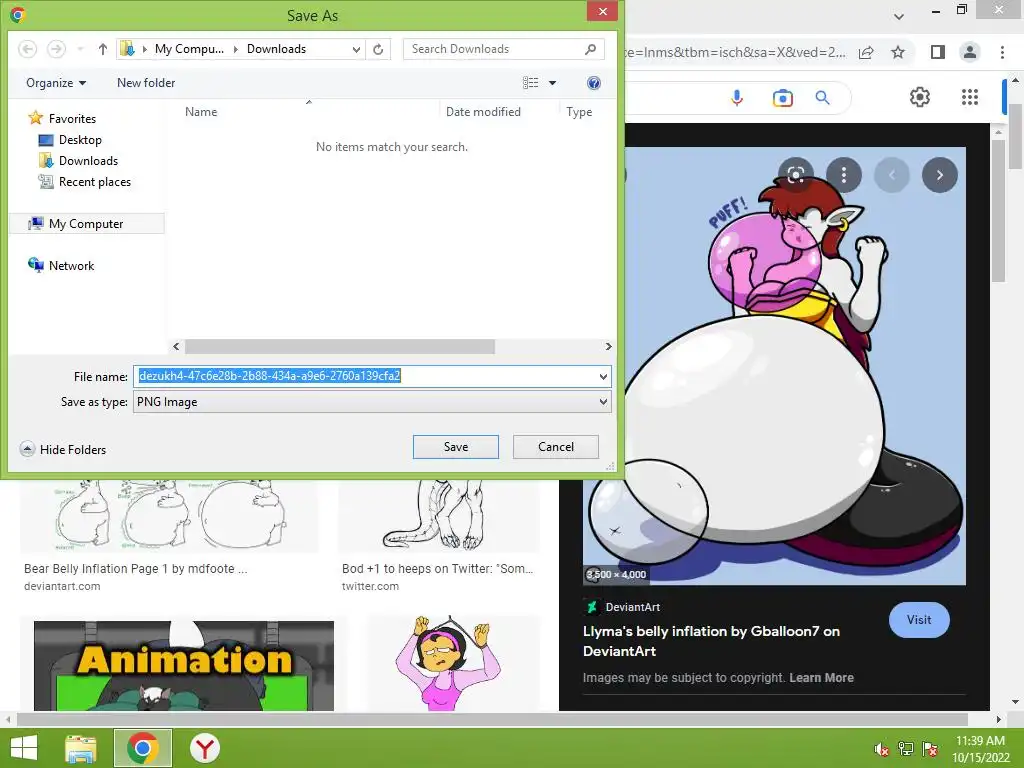The width and height of the screenshot is (1024, 768).
Task: Open the Save As help icon
Action: click(594, 83)
